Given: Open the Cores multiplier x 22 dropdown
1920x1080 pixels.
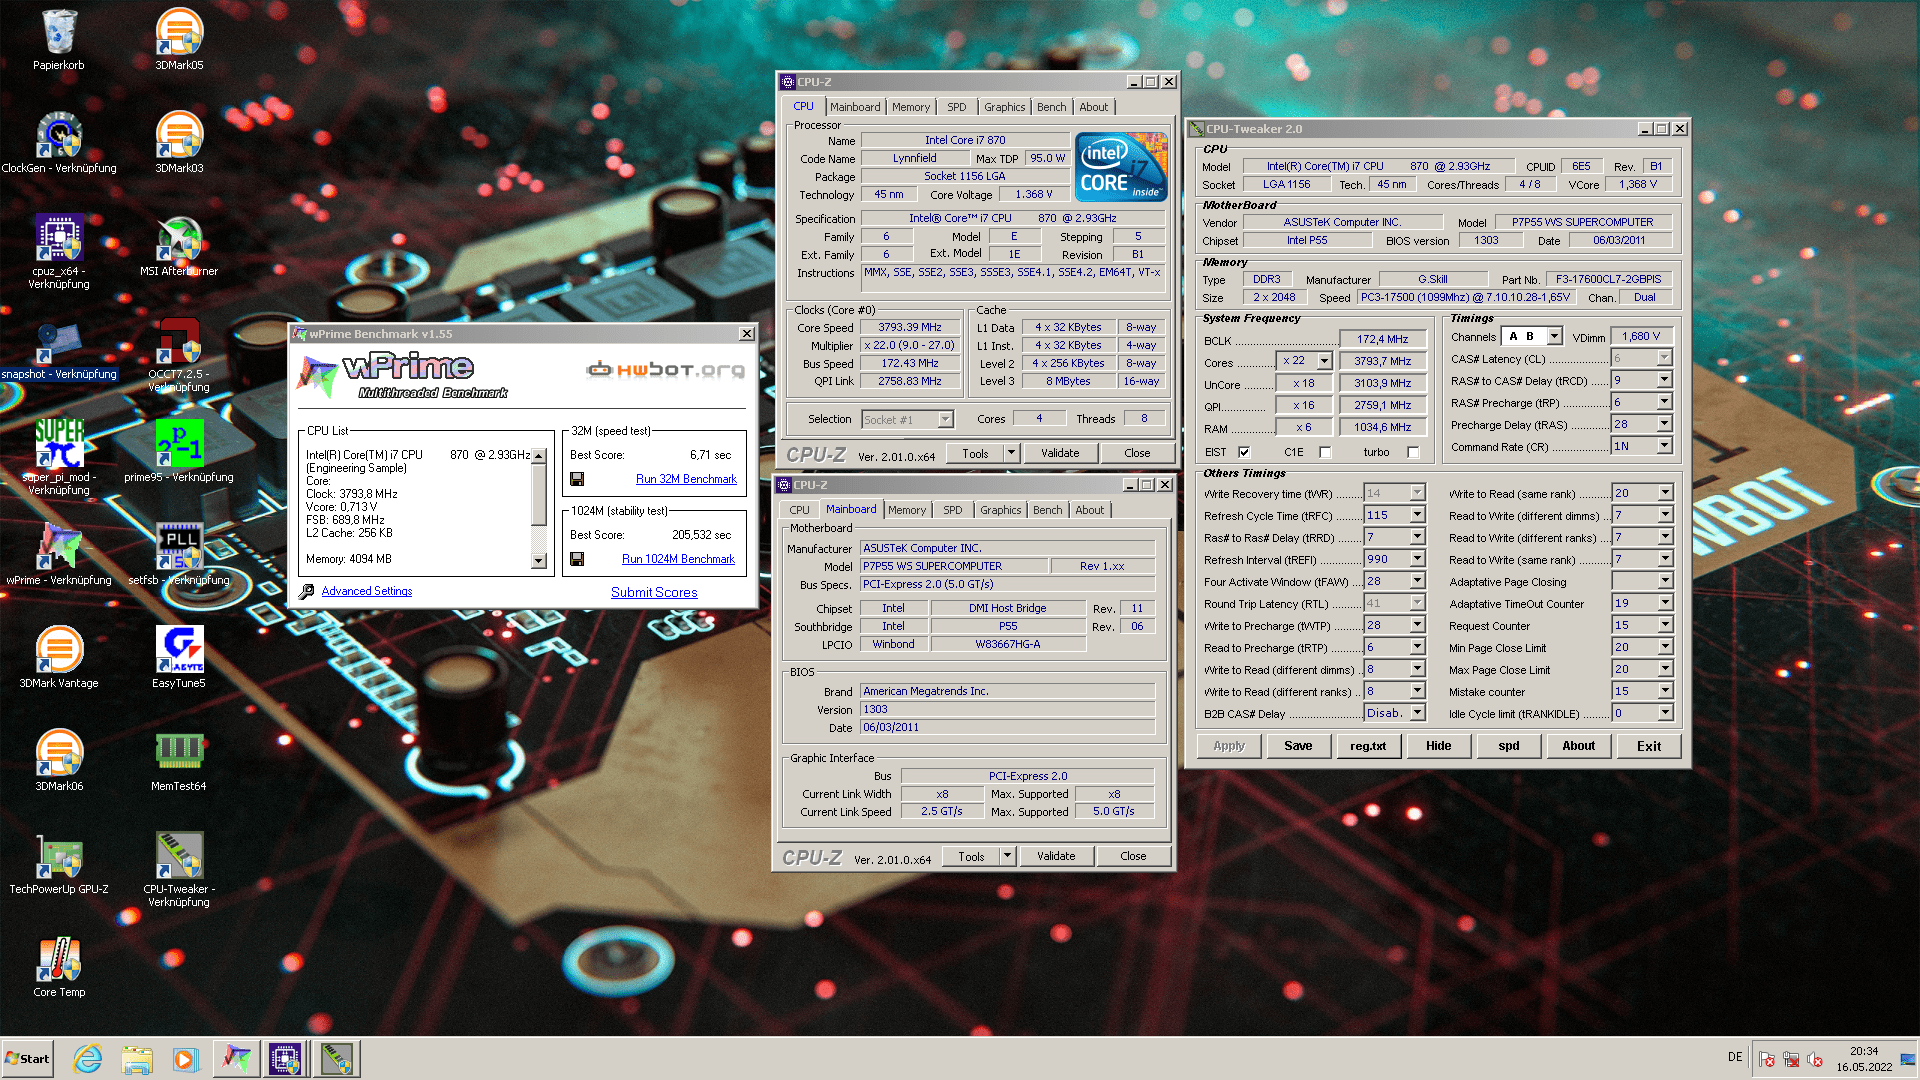Looking at the screenshot, I should coord(1324,361).
